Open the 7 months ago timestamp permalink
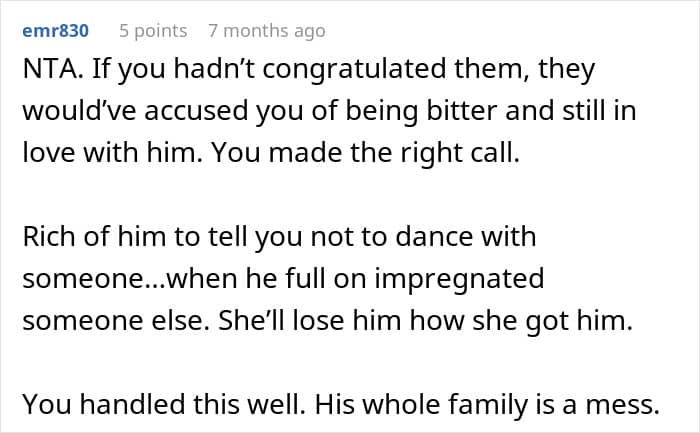 [x=266, y=31]
